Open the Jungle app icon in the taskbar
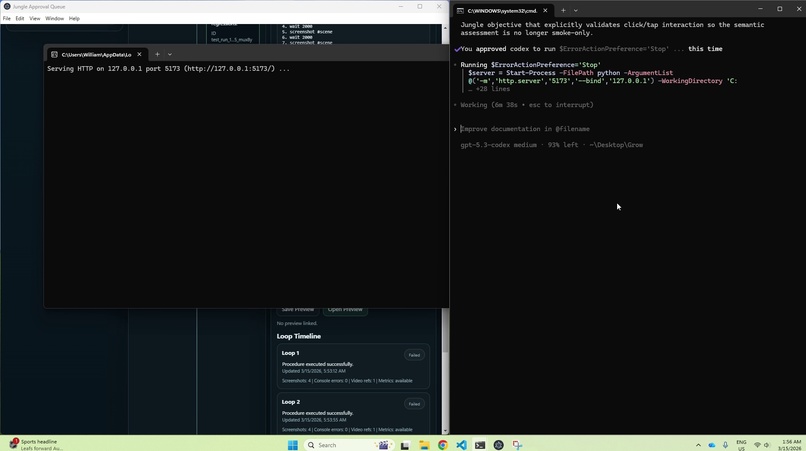 click(498, 445)
